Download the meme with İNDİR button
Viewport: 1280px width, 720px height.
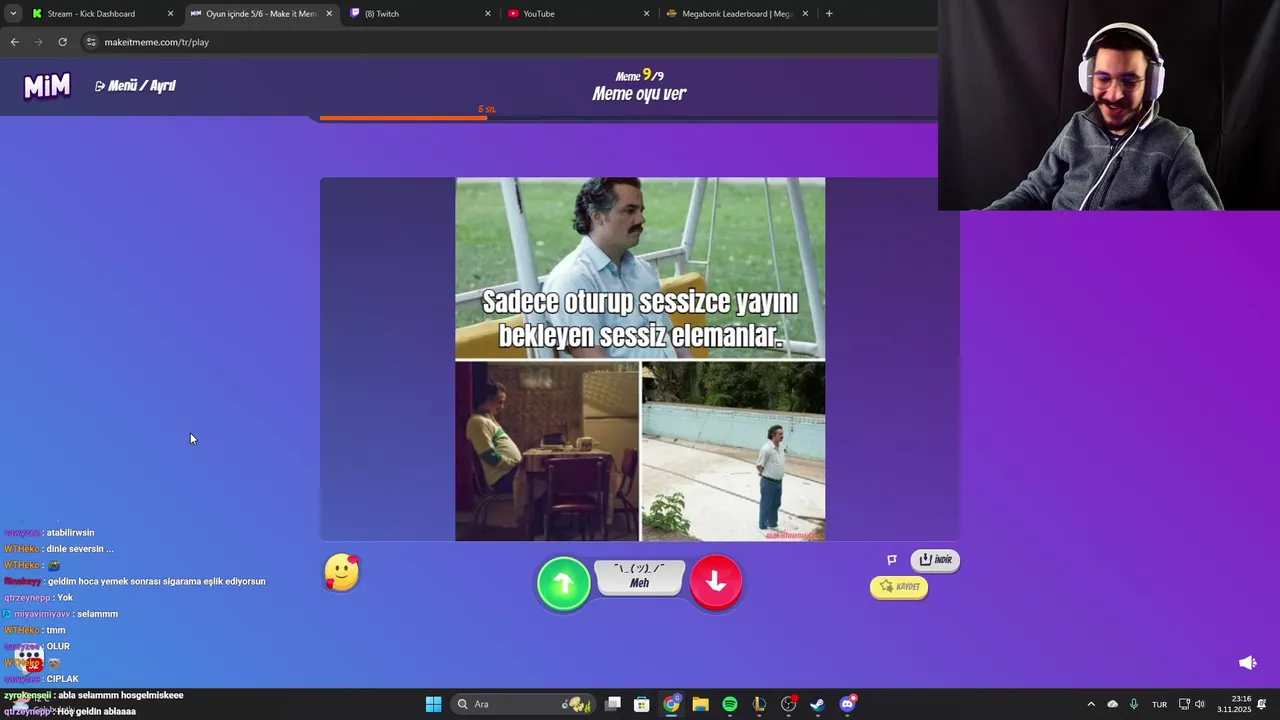pos(935,560)
